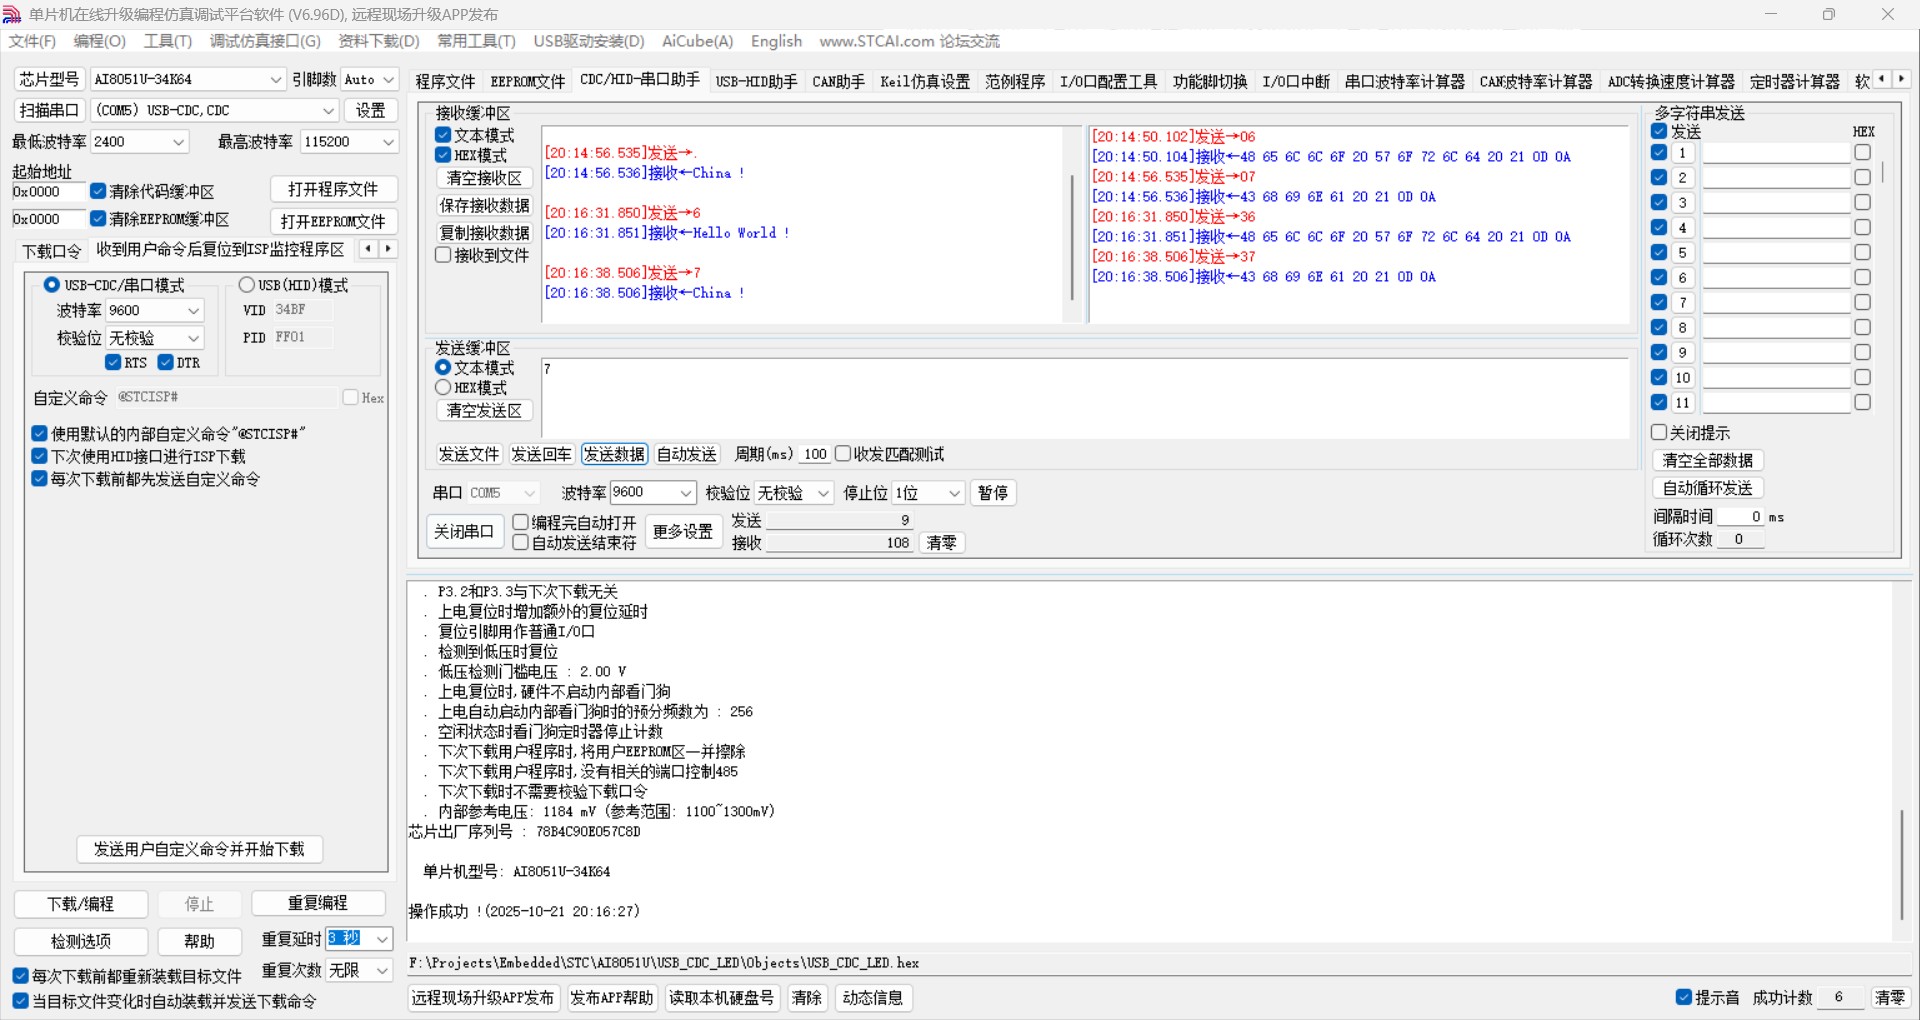The height and width of the screenshot is (1020, 1920).
Task: Select HEX模式 radio in send buffer
Action: pos(443,388)
